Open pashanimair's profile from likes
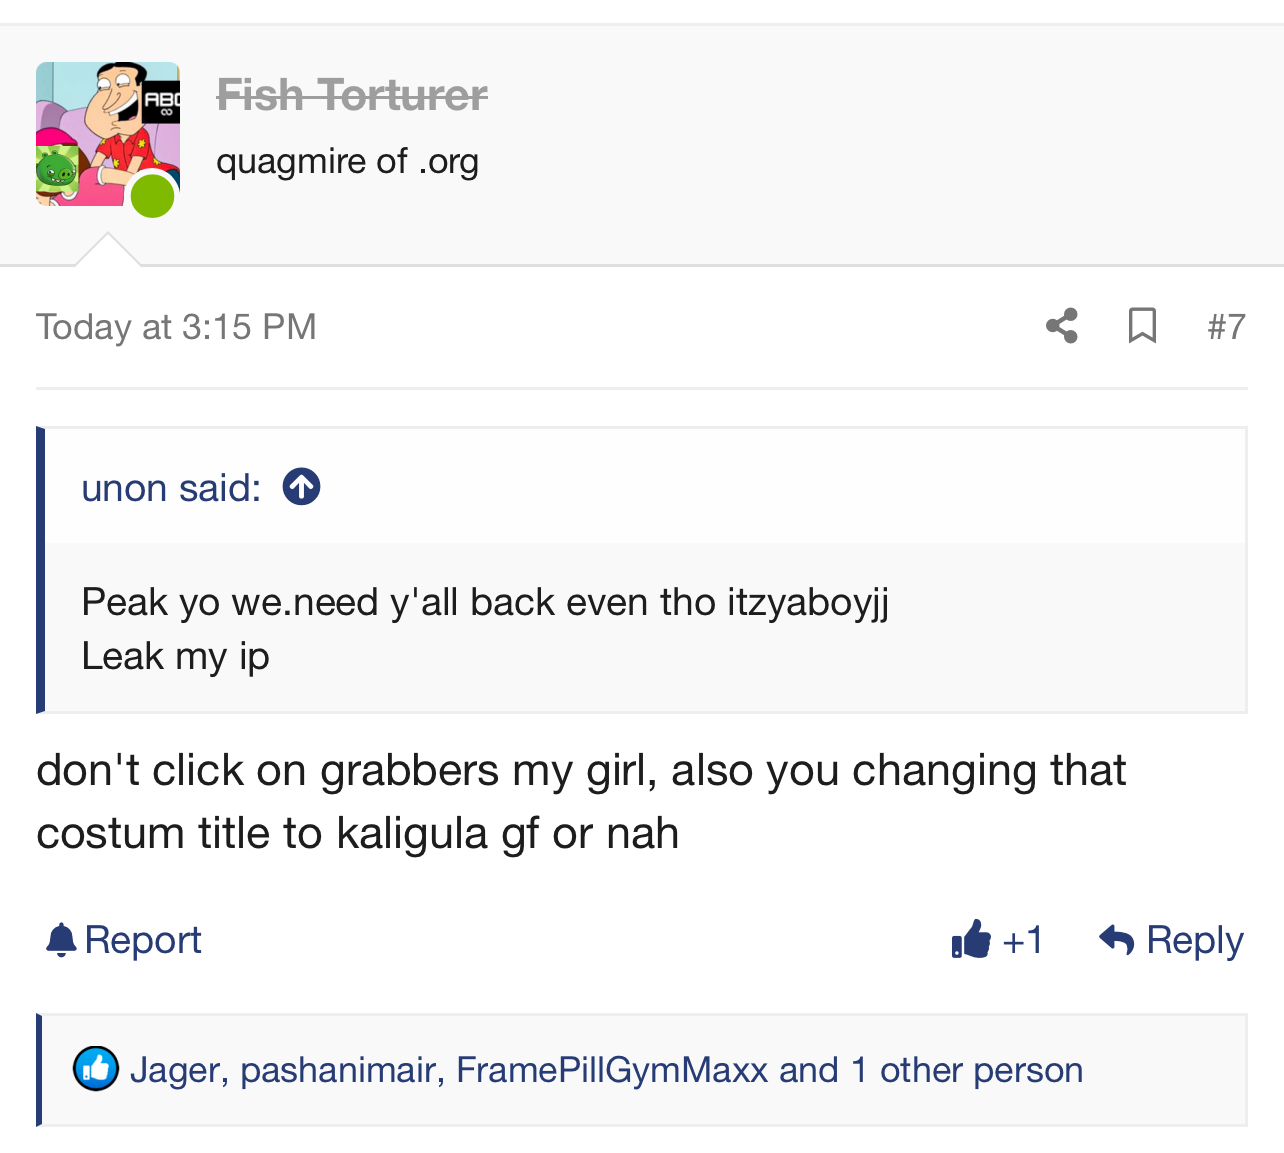Viewport: 1284px width, 1153px height. point(338,1070)
